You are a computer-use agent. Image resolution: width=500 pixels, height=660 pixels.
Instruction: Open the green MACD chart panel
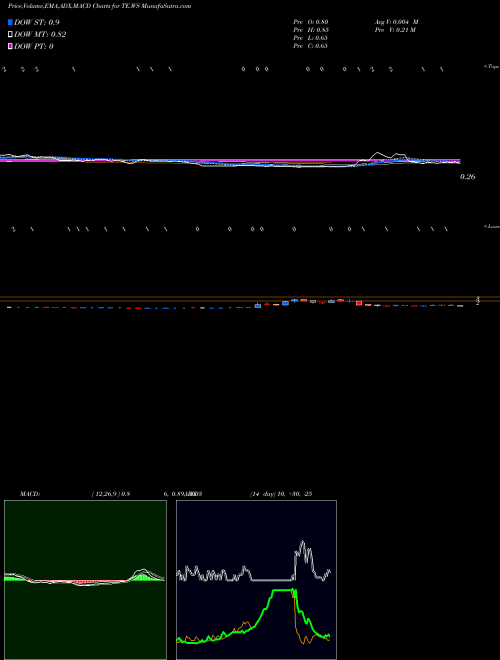click(85, 580)
